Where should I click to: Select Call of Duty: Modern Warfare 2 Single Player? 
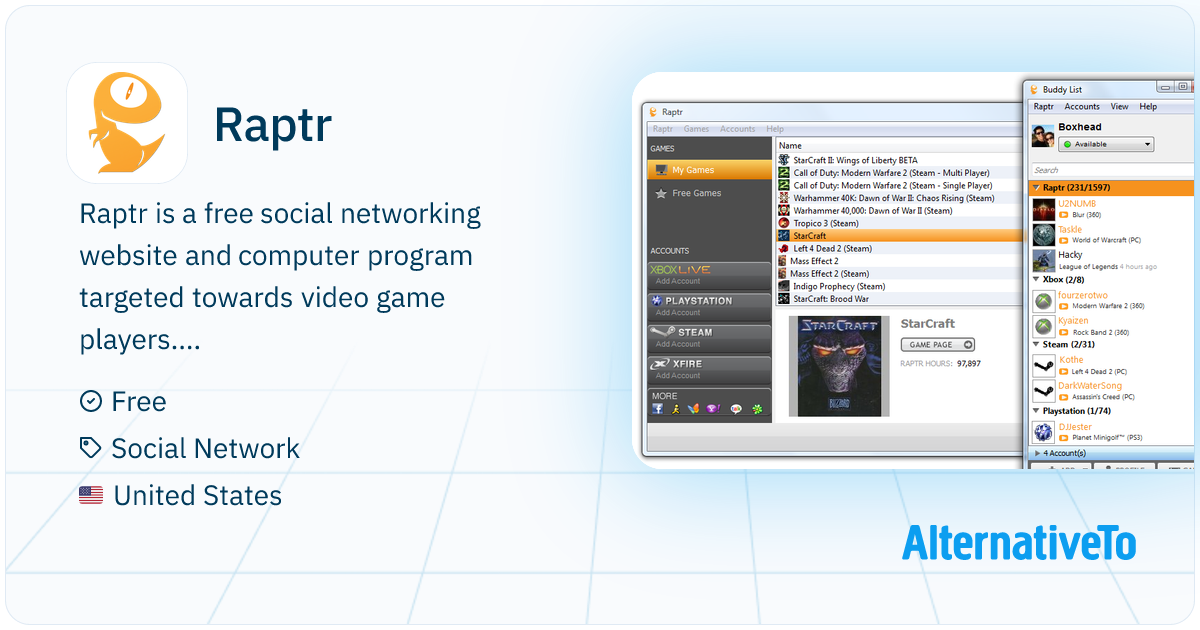(899, 185)
